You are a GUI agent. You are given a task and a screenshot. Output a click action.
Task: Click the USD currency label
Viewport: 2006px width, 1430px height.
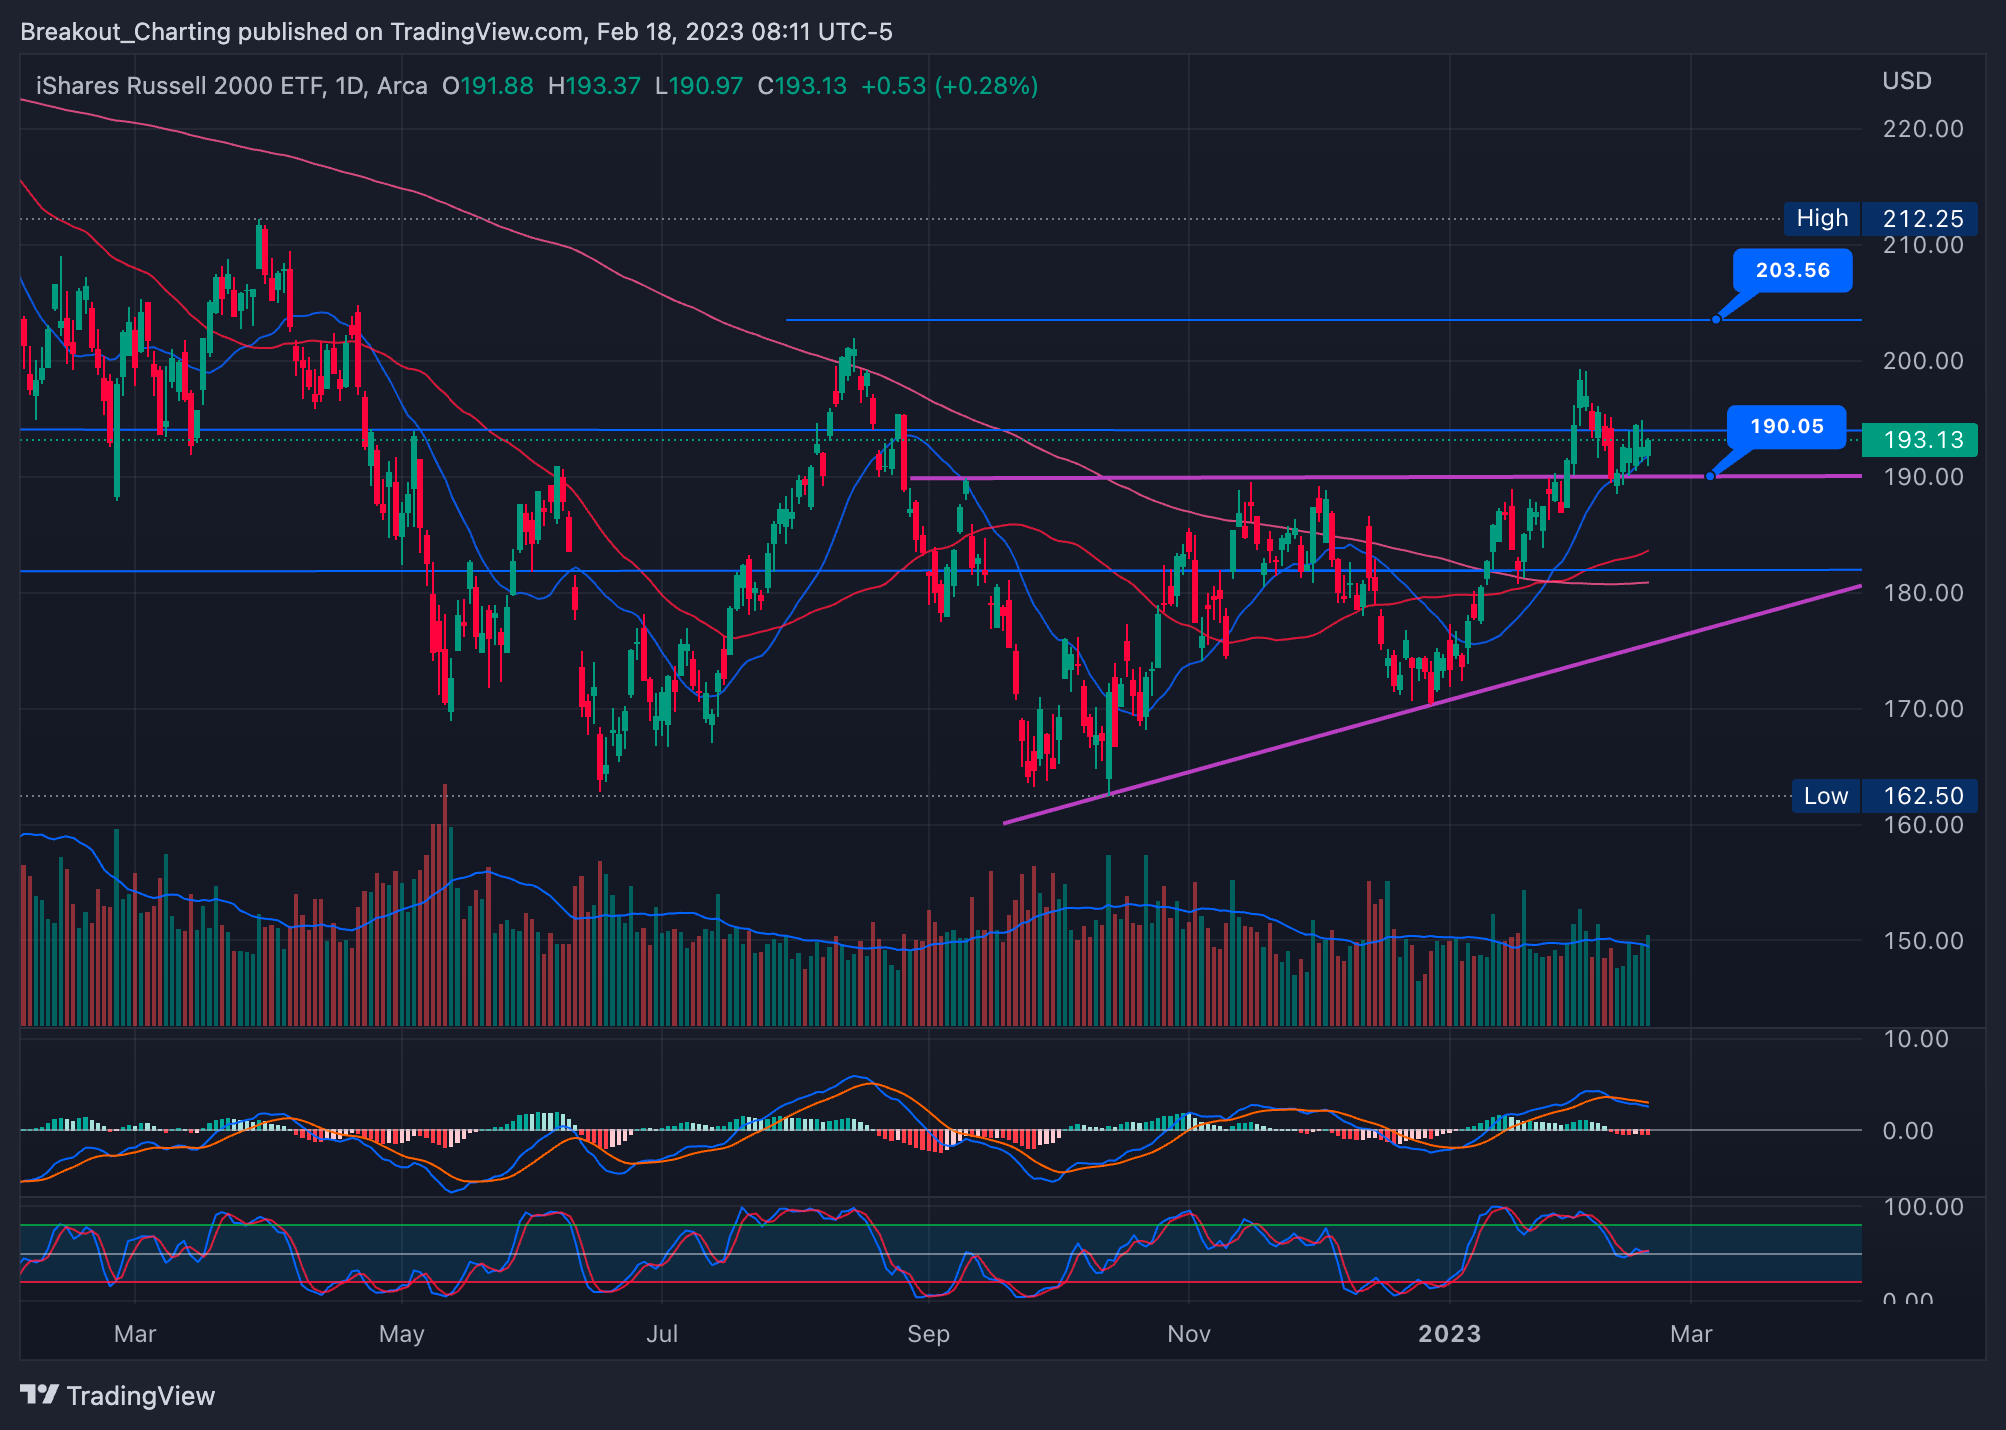(1906, 81)
